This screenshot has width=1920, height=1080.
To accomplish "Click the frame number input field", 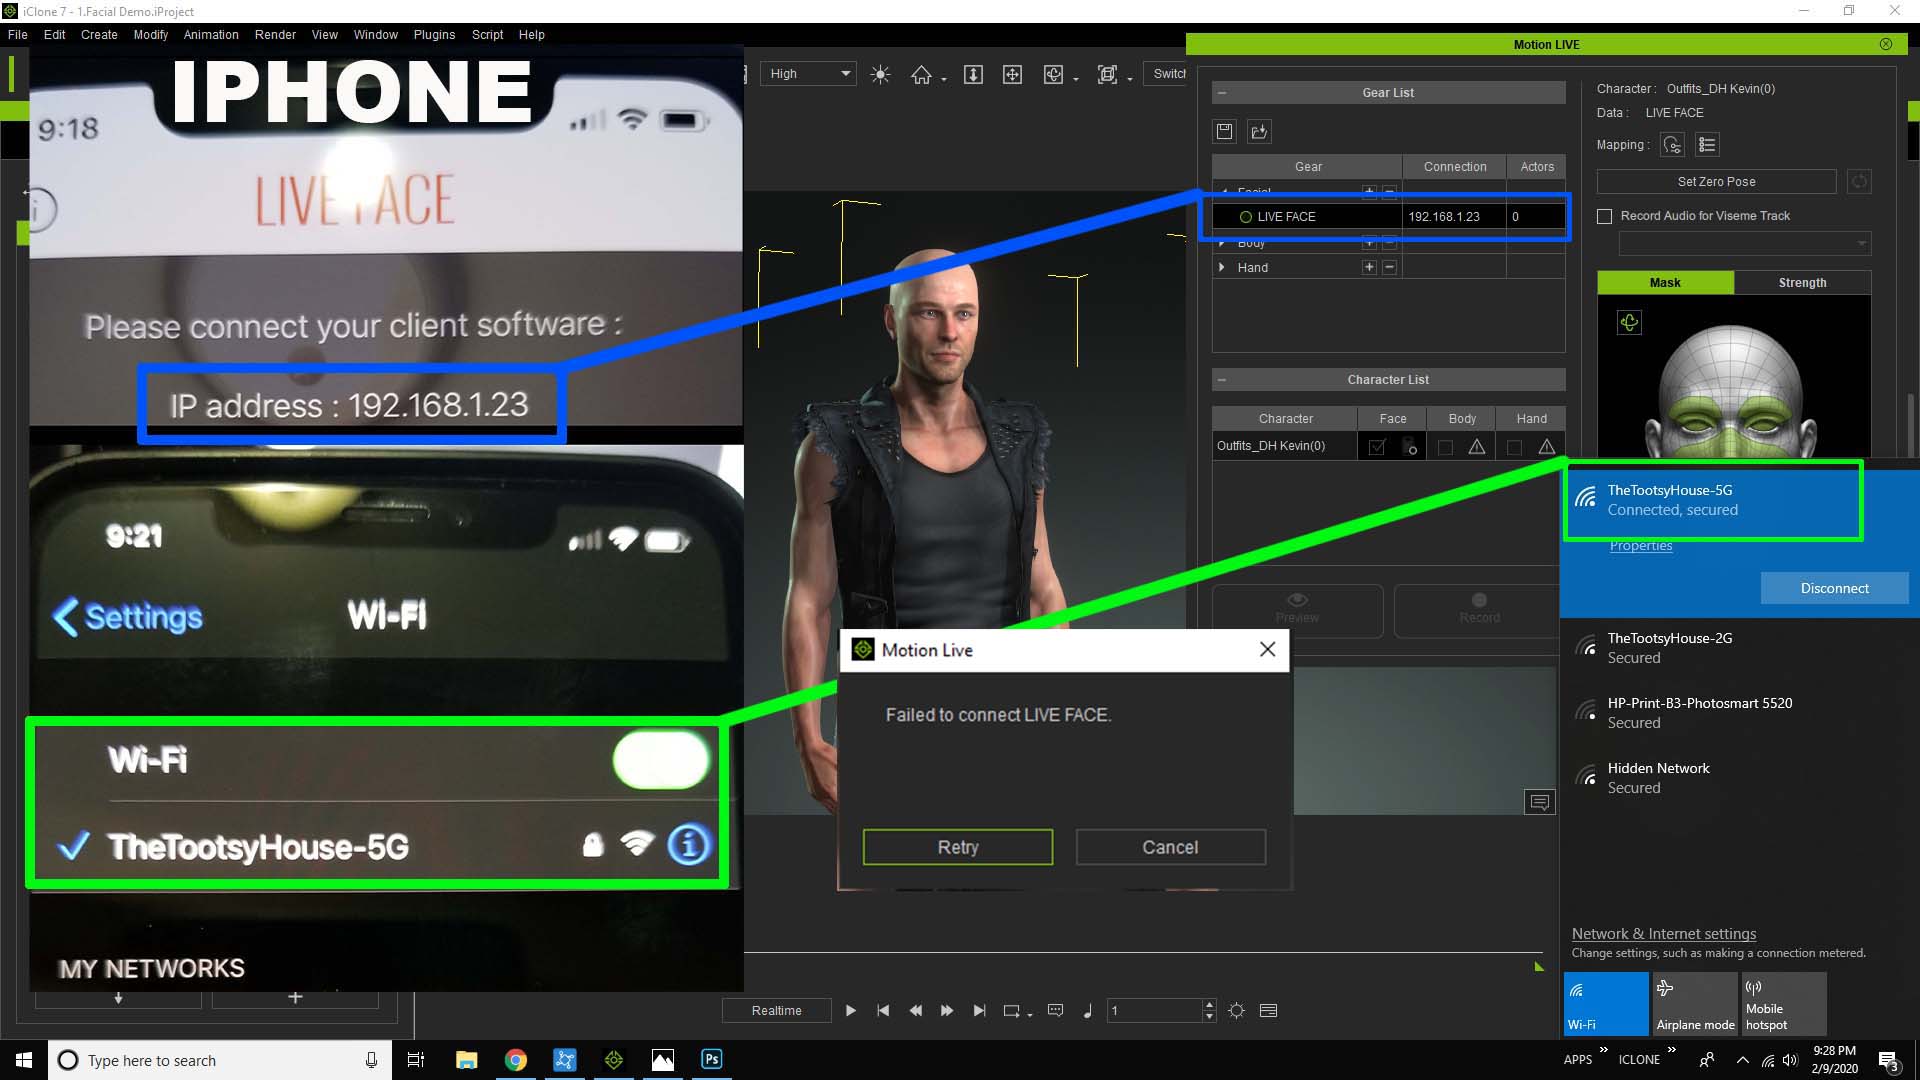I will [1155, 1011].
